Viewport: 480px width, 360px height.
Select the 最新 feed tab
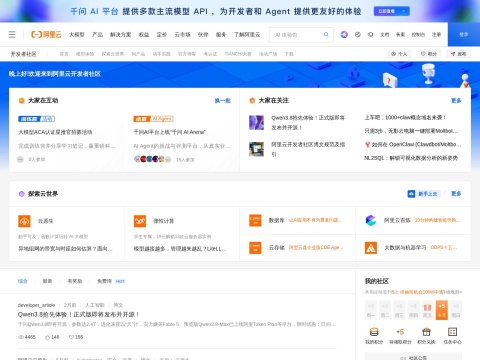pyautogui.click(x=47, y=281)
